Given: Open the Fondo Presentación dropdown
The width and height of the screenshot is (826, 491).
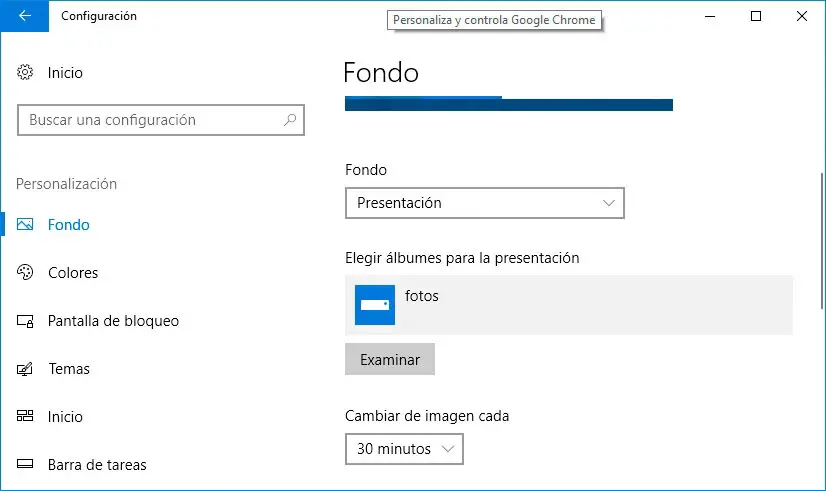Looking at the screenshot, I should 484,203.
